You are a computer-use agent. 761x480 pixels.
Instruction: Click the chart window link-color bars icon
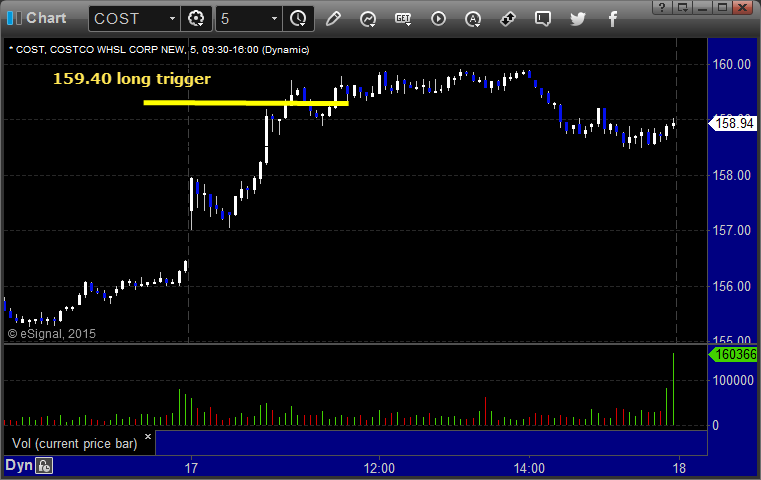[x=14, y=18]
